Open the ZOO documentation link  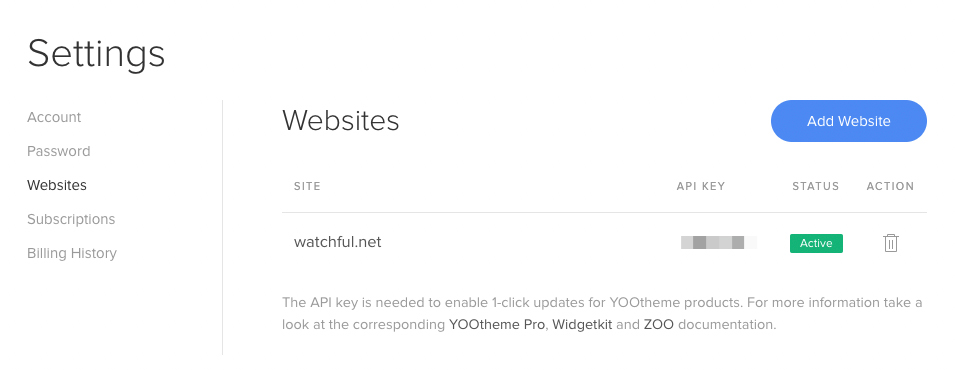click(x=659, y=324)
